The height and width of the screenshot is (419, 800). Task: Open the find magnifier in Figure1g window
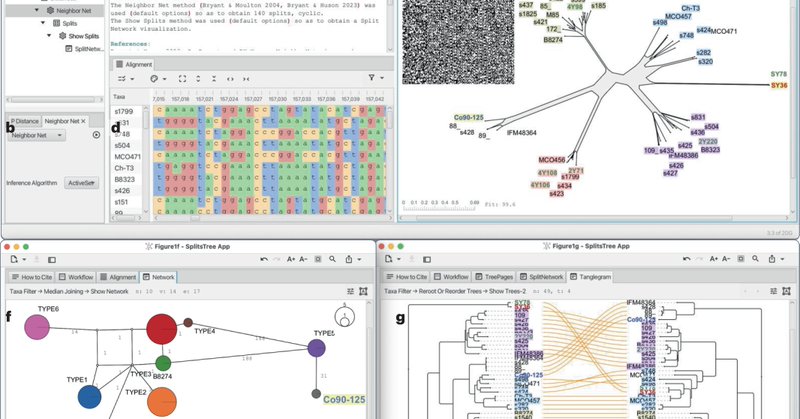pos(756,259)
